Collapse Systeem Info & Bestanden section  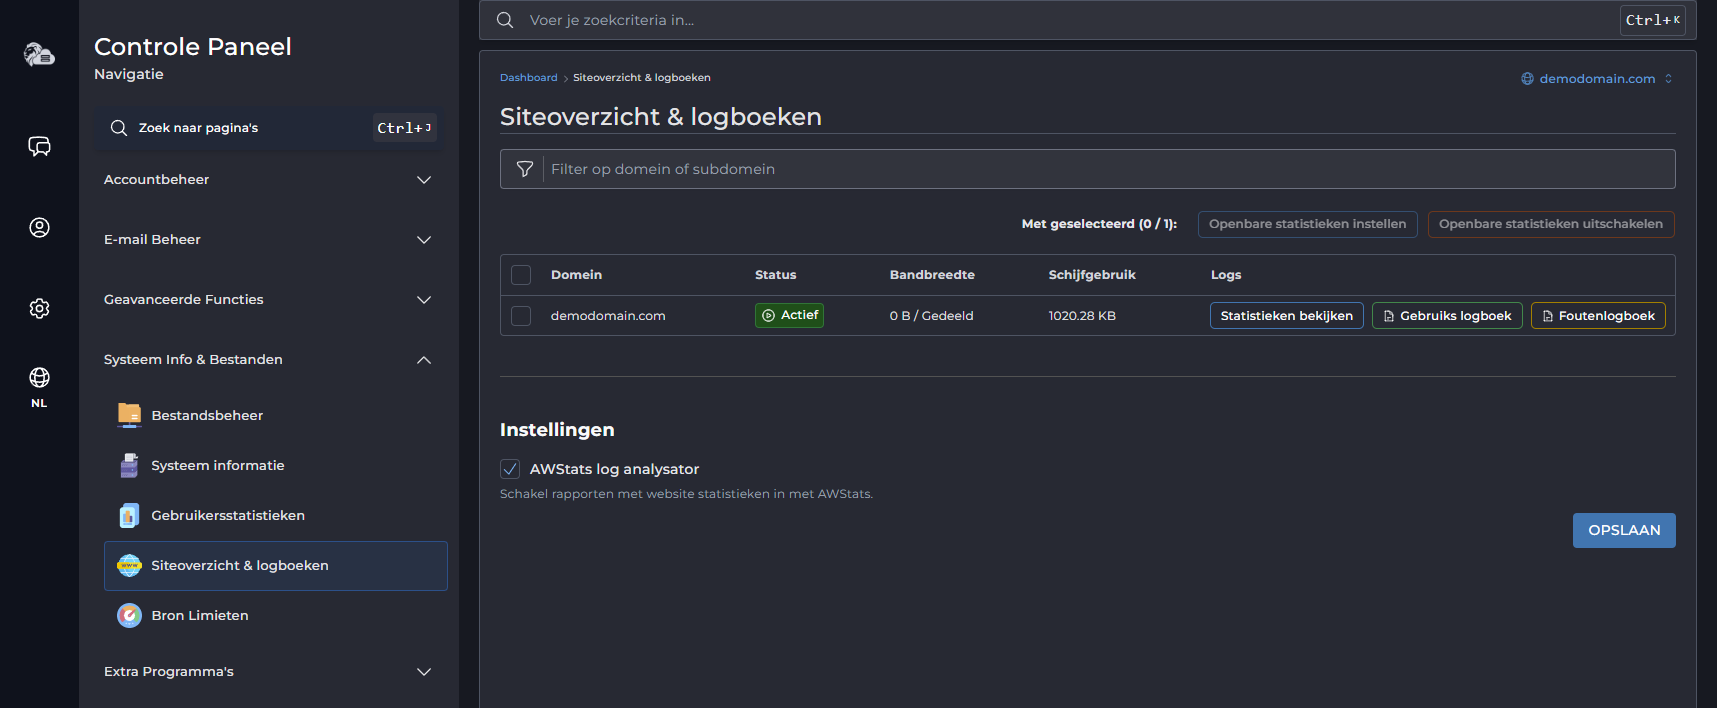click(268, 360)
